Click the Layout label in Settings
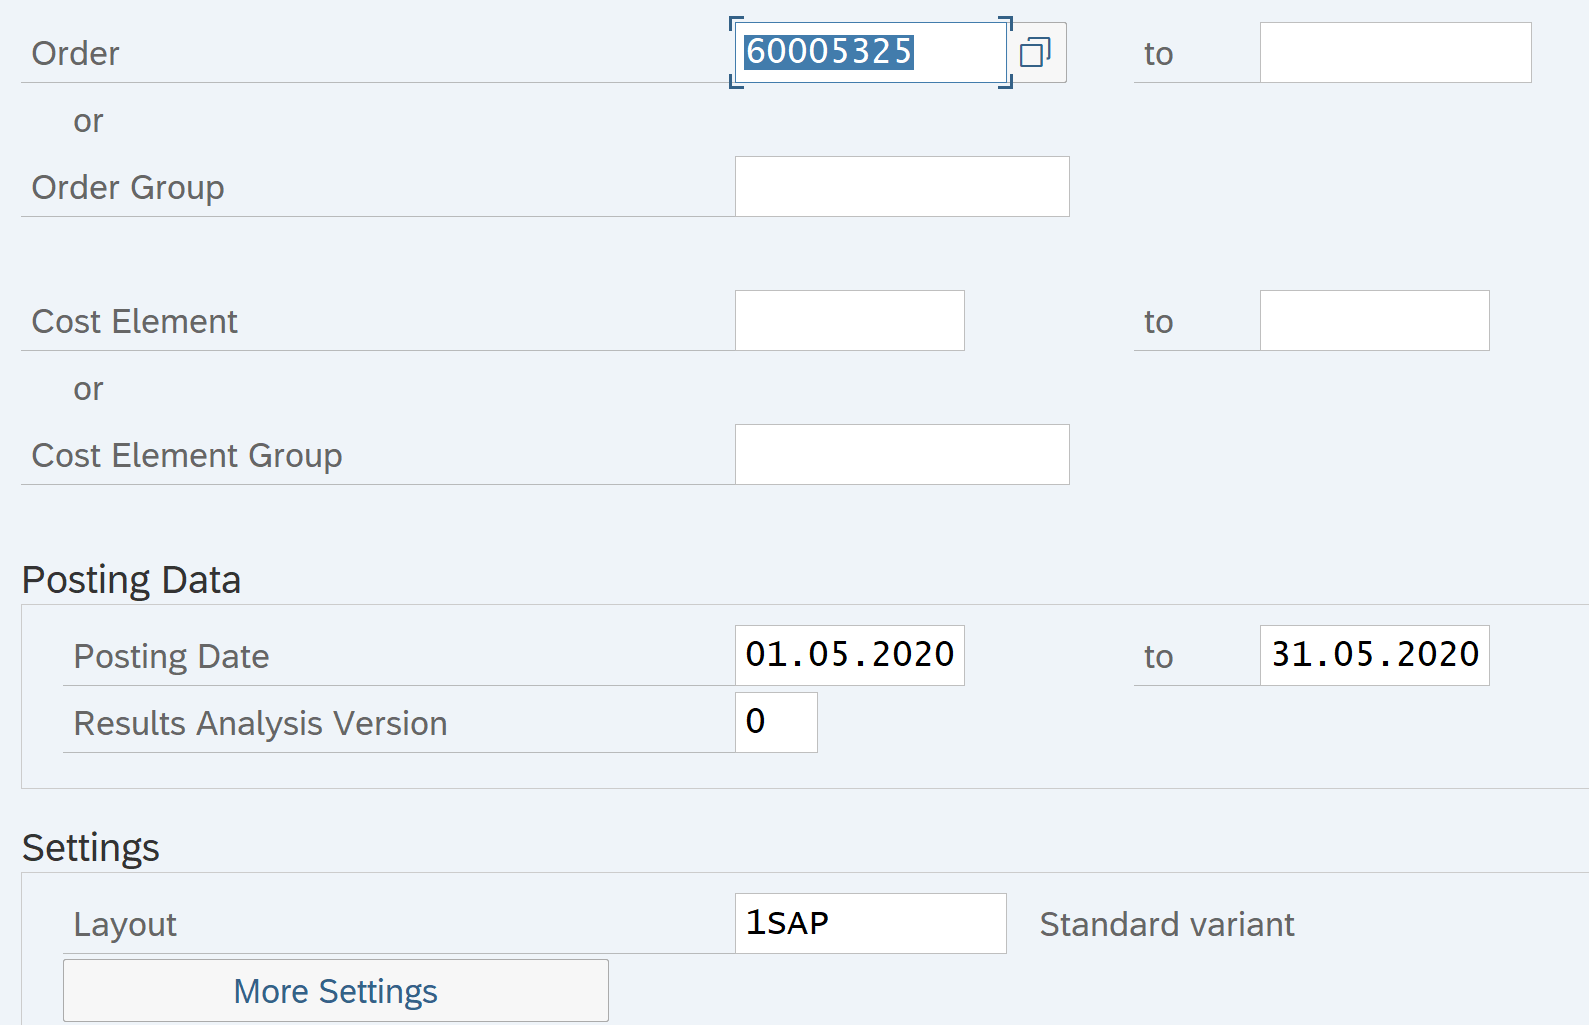 coord(125,925)
